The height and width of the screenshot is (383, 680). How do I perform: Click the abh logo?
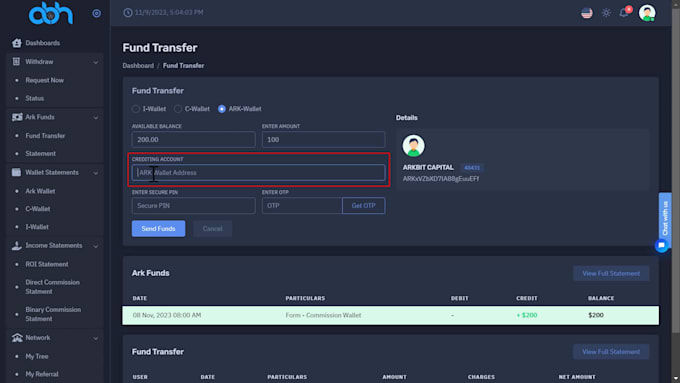tap(51, 13)
